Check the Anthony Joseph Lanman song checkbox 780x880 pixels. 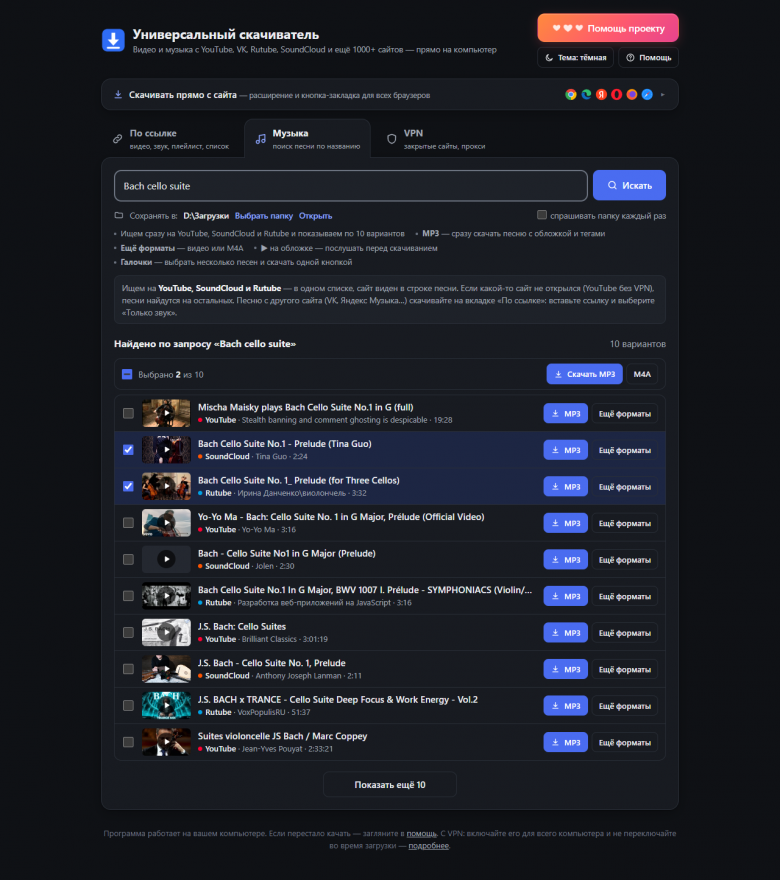(x=129, y=669)
